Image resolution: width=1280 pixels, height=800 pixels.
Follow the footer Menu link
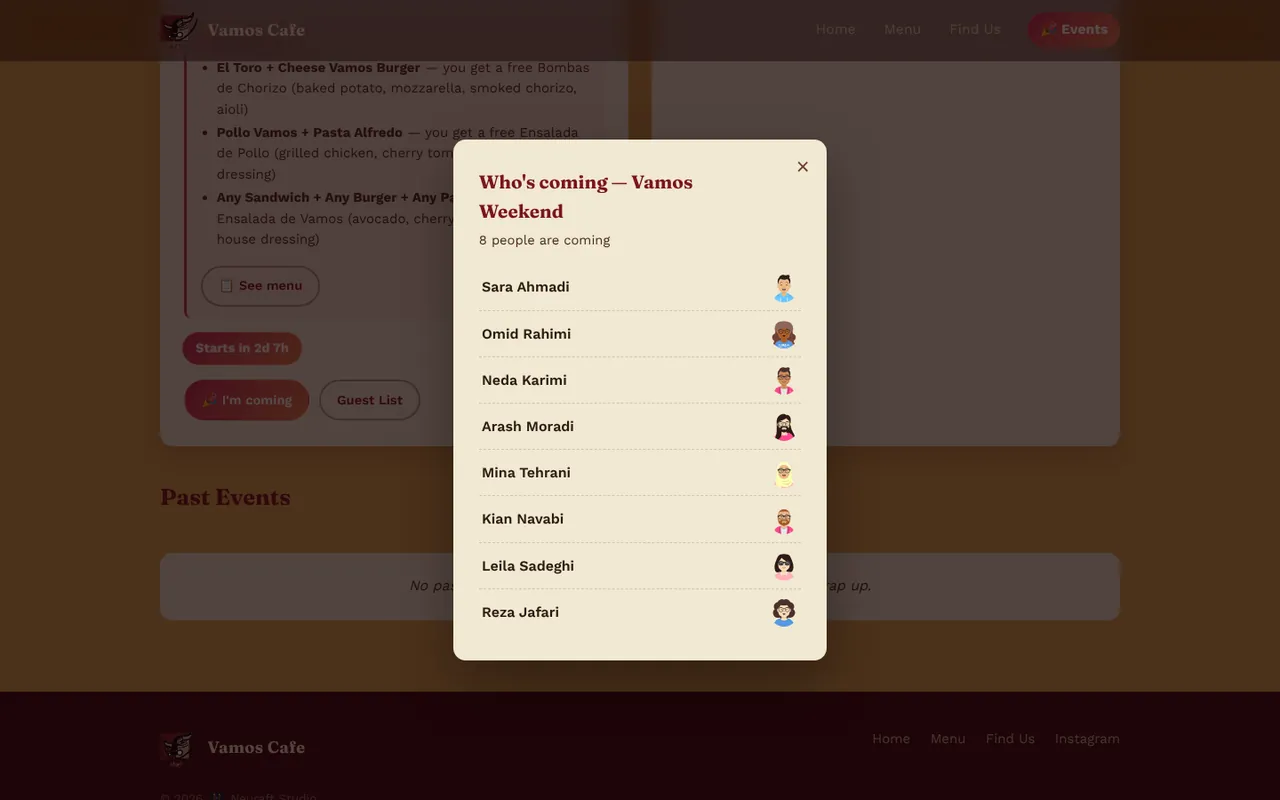tap(948, 739)
